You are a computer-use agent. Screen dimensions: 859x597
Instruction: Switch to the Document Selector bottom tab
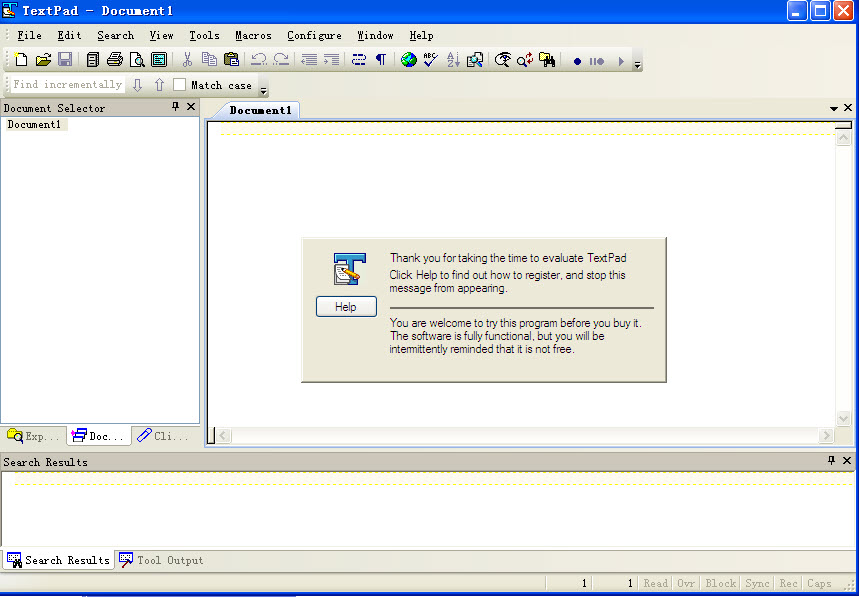(x=99, y=436)
